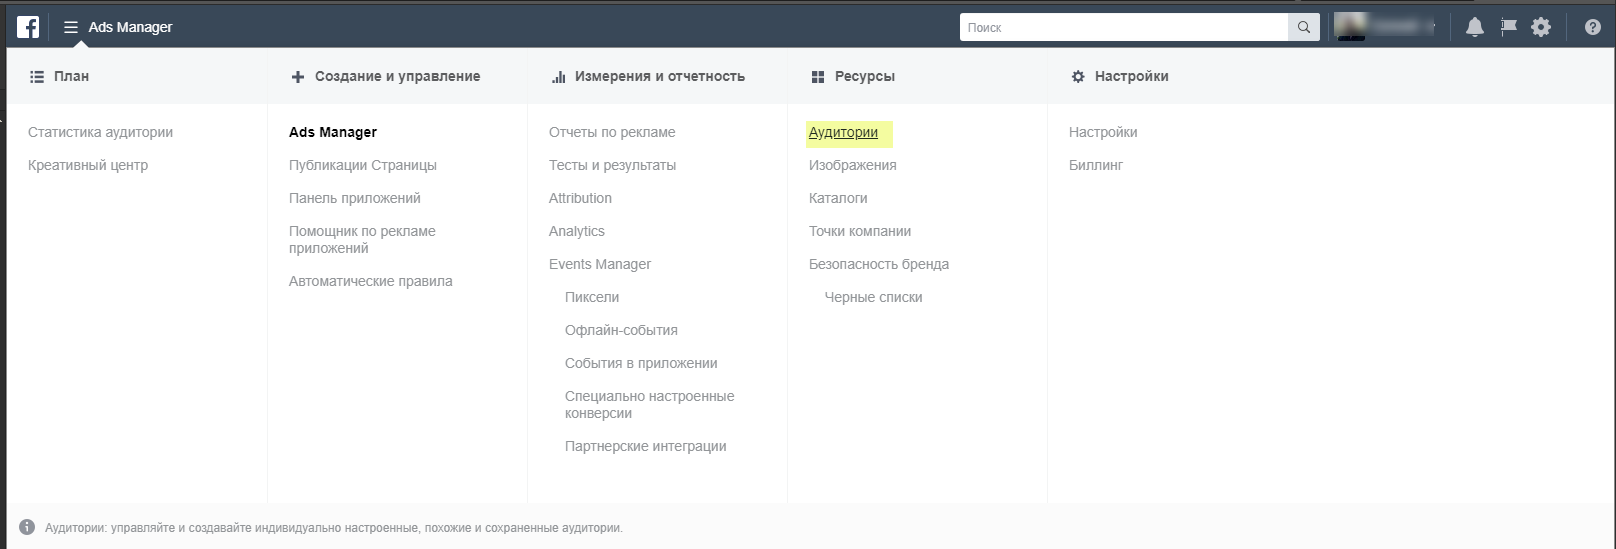Click the План column heading
1616x549 pixels.
tap(71, 76)
